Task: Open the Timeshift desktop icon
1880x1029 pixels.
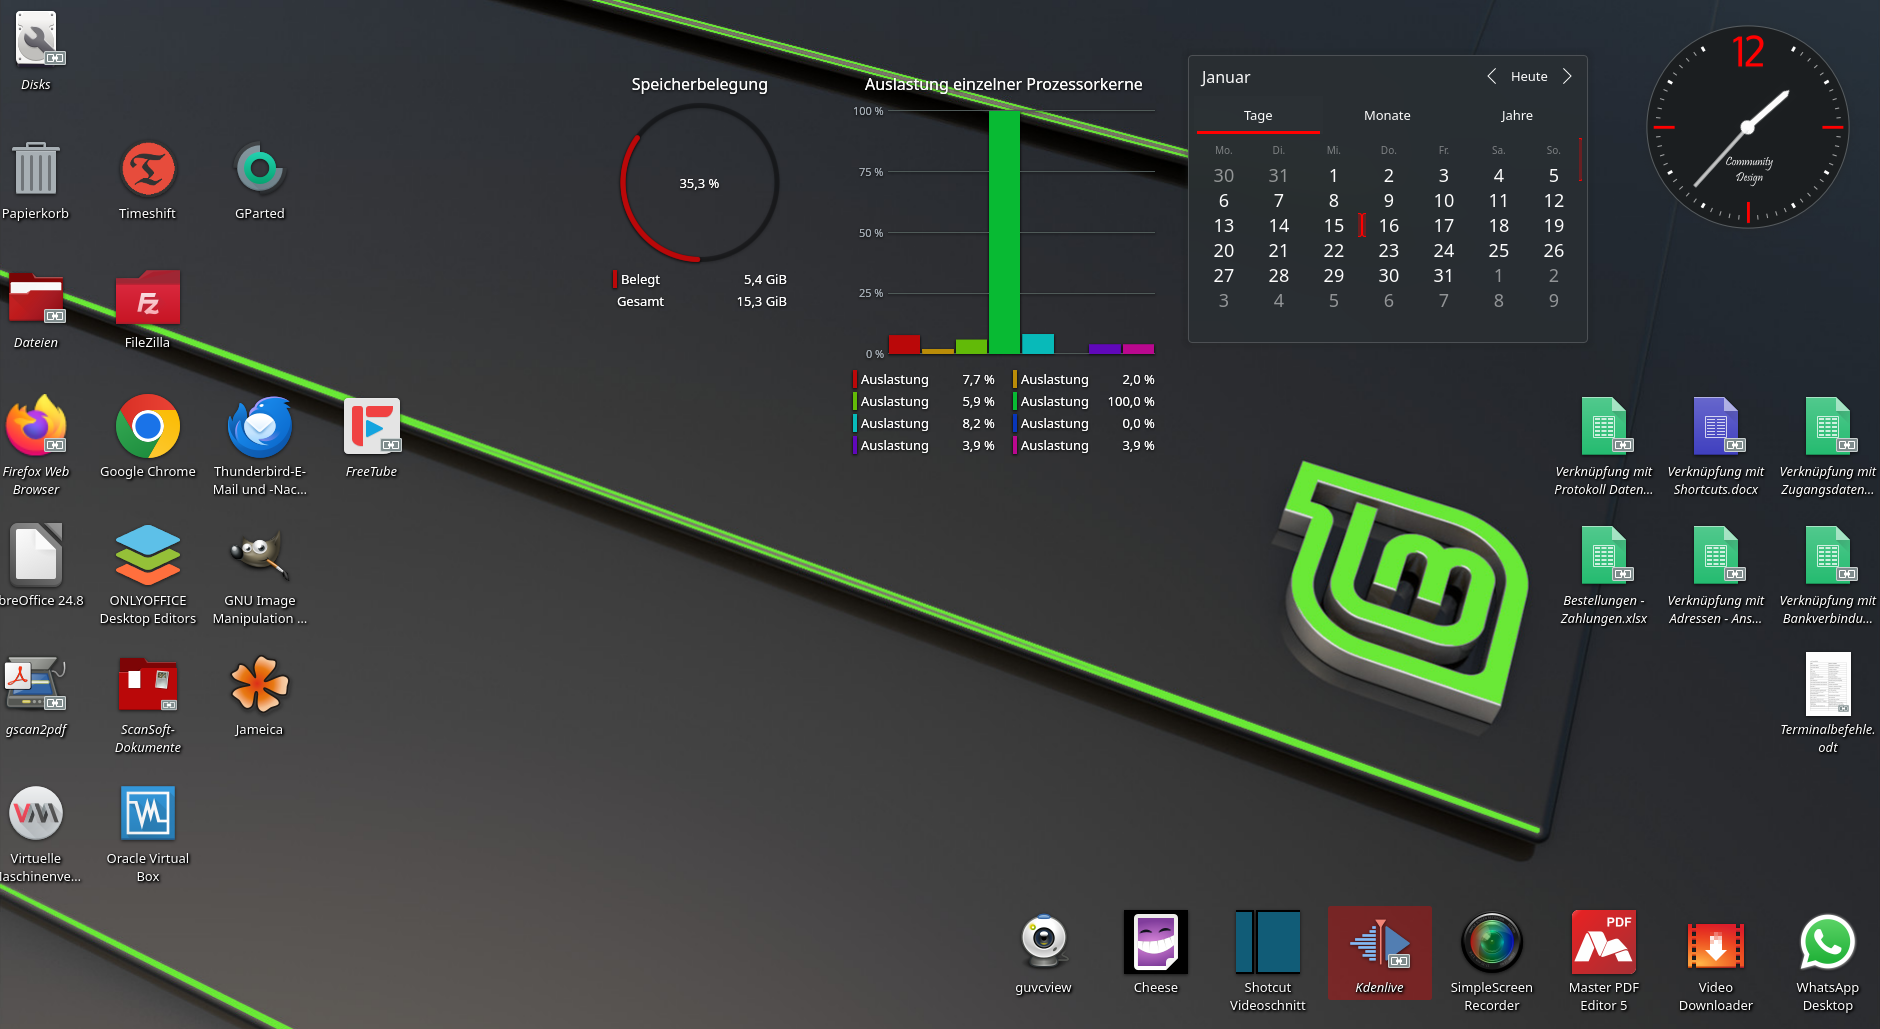Action: point(147,170)
